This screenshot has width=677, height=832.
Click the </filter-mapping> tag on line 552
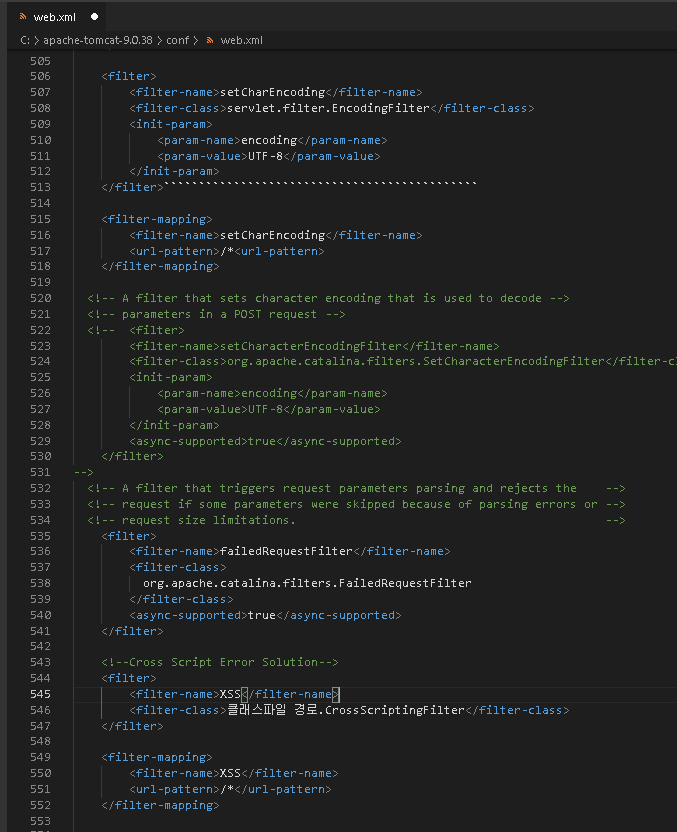[160, 805]
